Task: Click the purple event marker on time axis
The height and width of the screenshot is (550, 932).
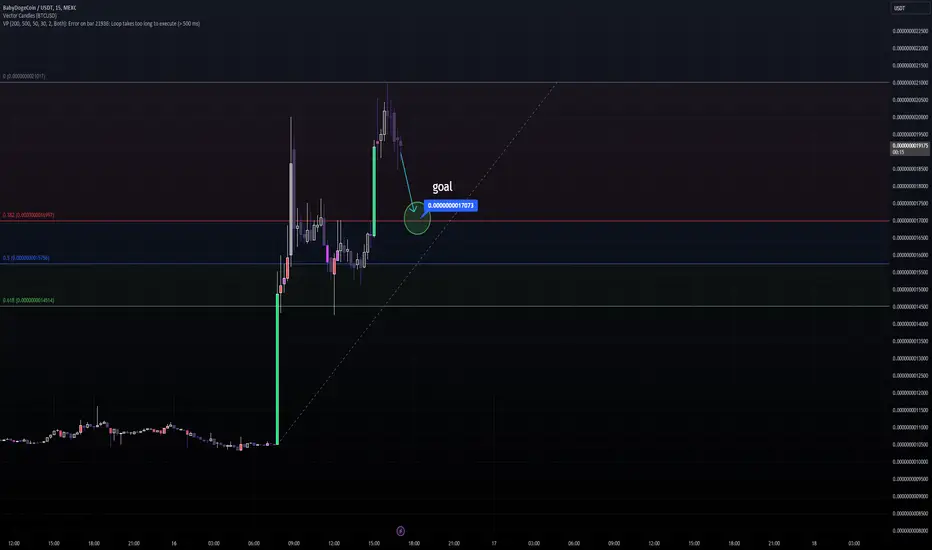Action: click(x=401, y=531)
